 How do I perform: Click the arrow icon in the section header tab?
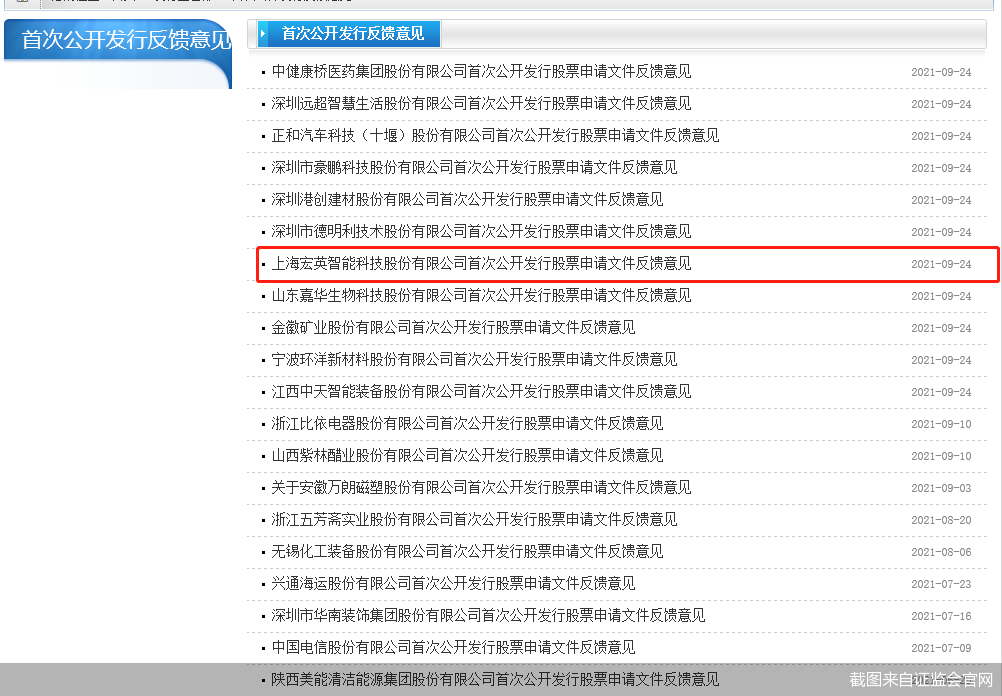click(x=263, y=33)
